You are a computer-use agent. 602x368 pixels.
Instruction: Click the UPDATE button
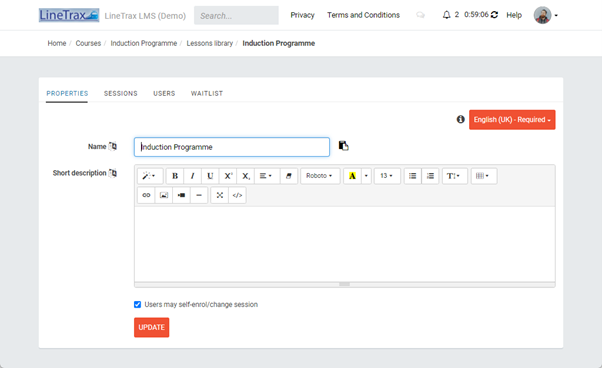click(151, 327)
